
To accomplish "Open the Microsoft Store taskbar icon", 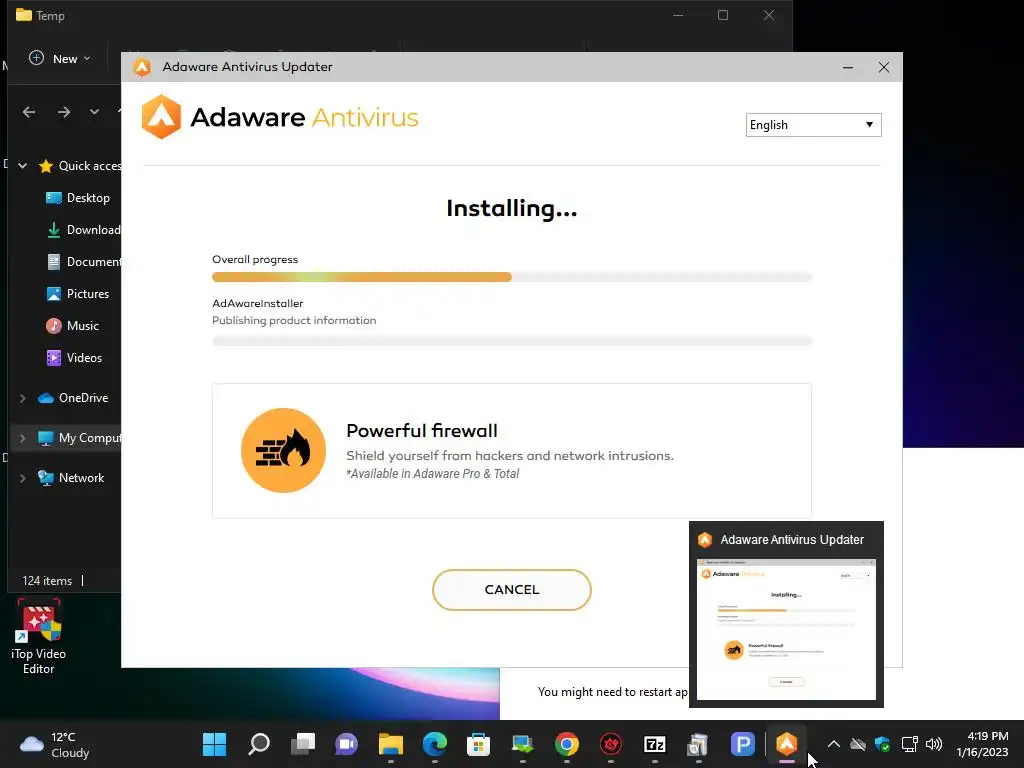I will point(479,744).
